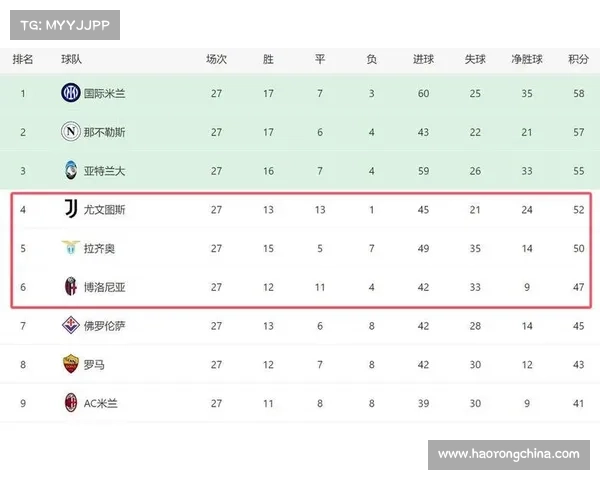Viewport: 600px width, 480px height.
Task: Click the 排名 header label
Action: pos(23,59)
